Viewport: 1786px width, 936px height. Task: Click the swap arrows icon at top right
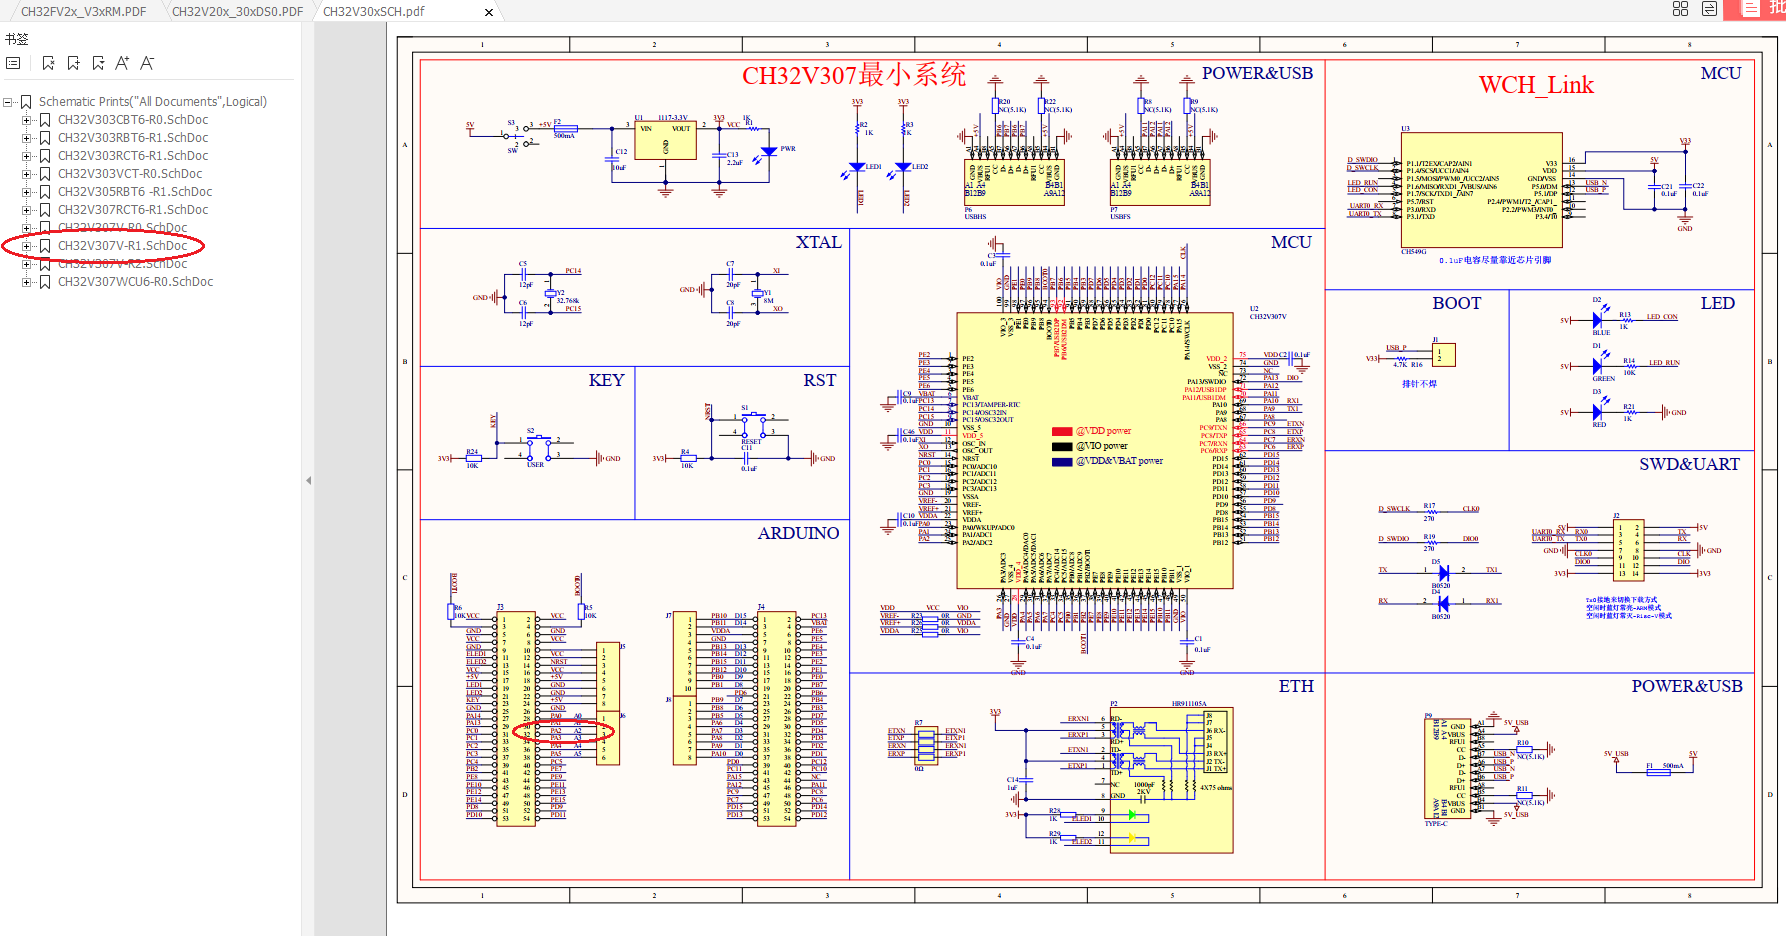point(1710,9)
